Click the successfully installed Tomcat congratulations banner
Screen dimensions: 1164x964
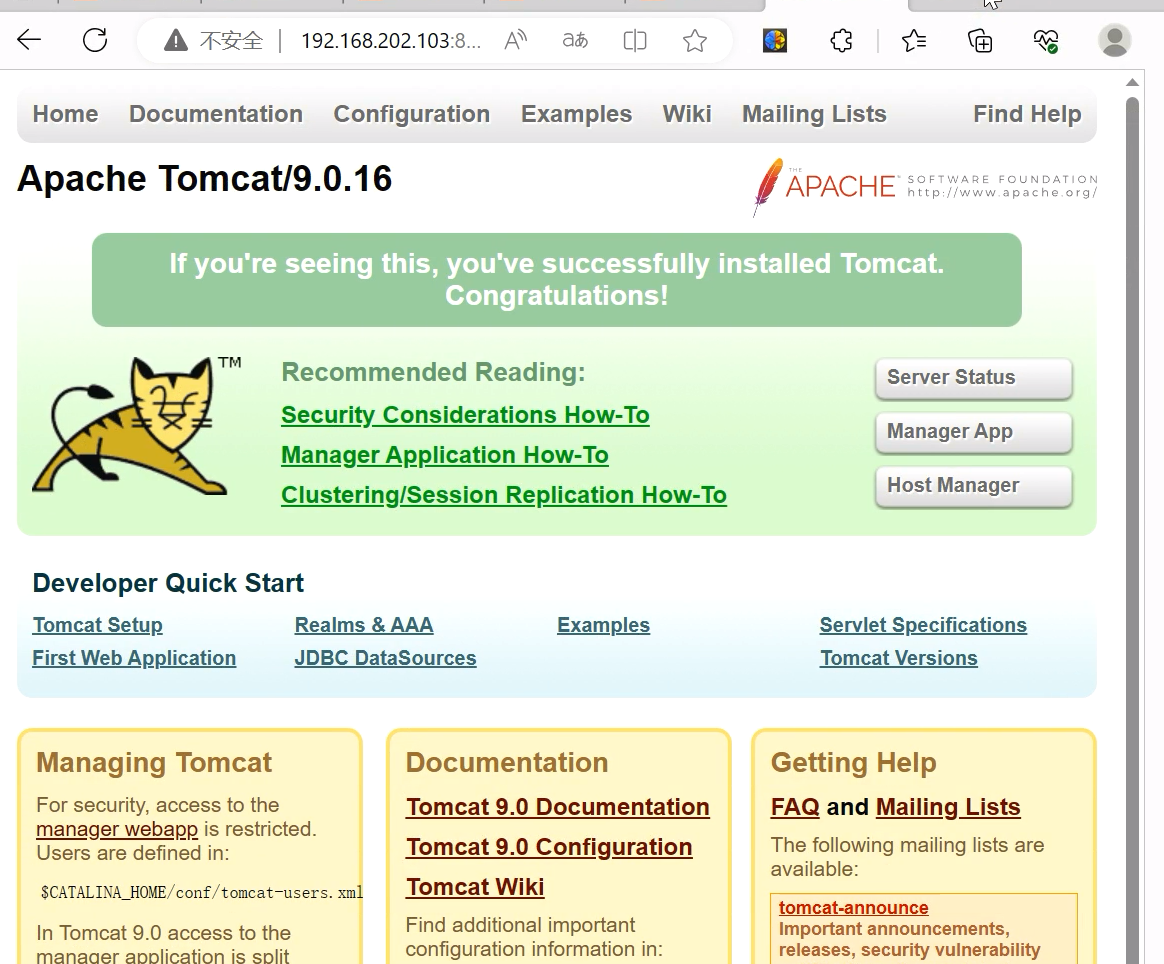557,280
